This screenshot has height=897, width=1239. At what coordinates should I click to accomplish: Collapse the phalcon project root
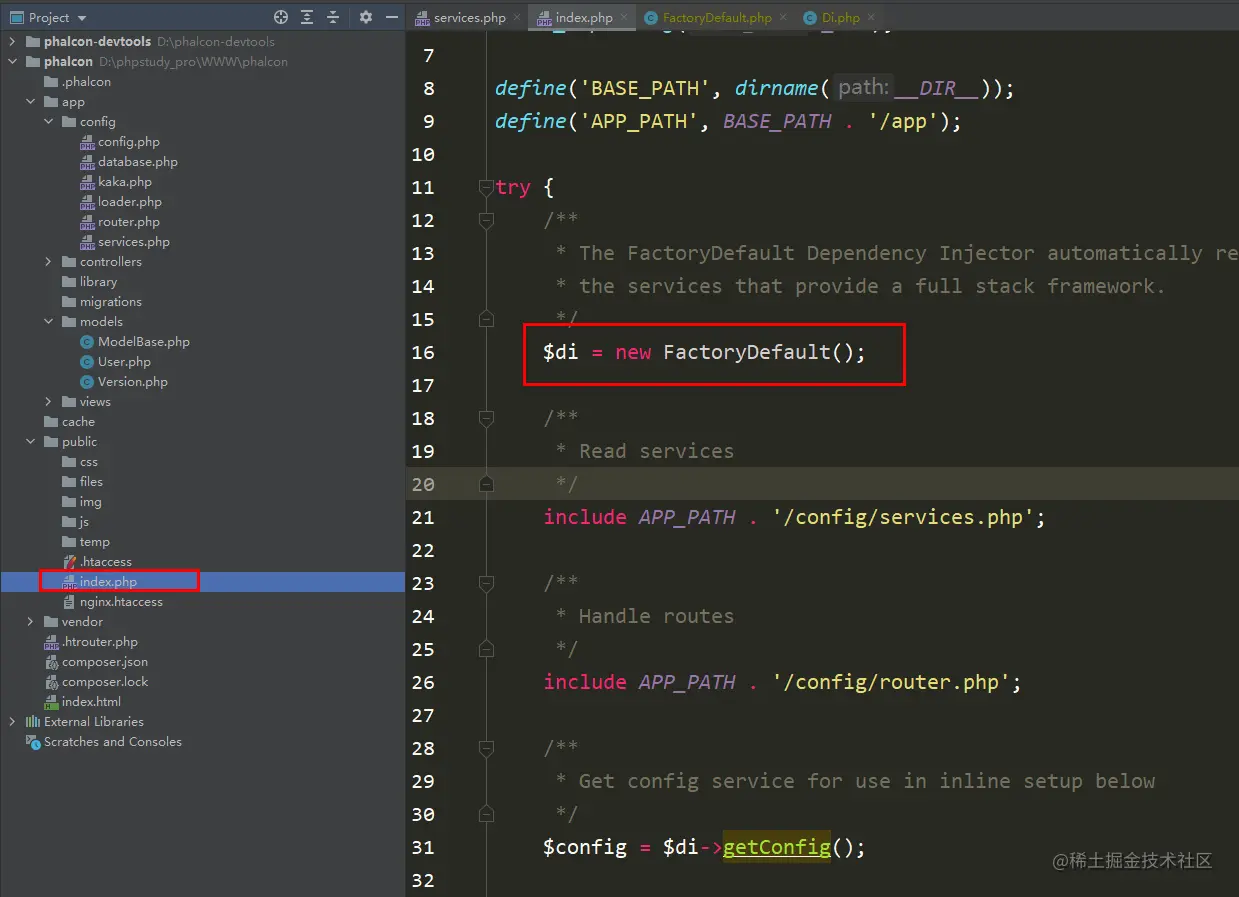(x=13, y=62)
